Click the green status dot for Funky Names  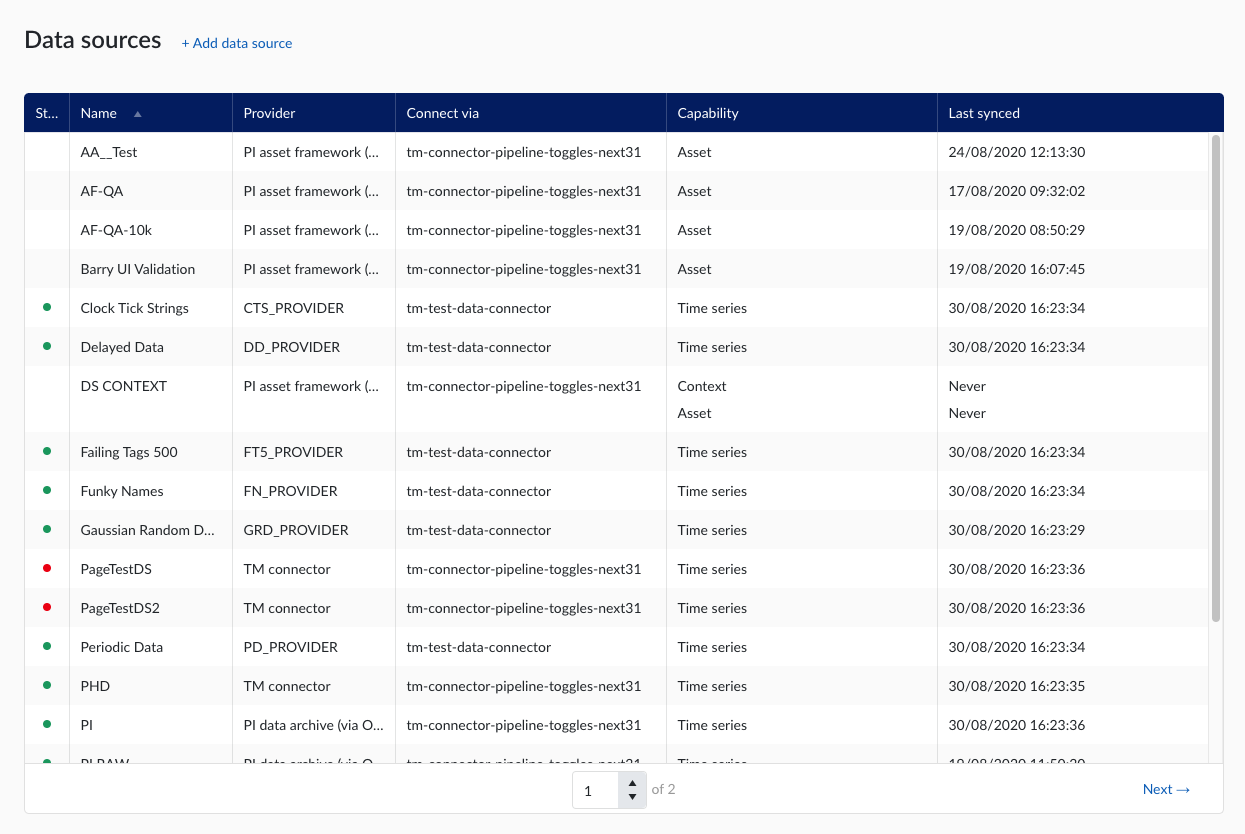coord(47,490)
